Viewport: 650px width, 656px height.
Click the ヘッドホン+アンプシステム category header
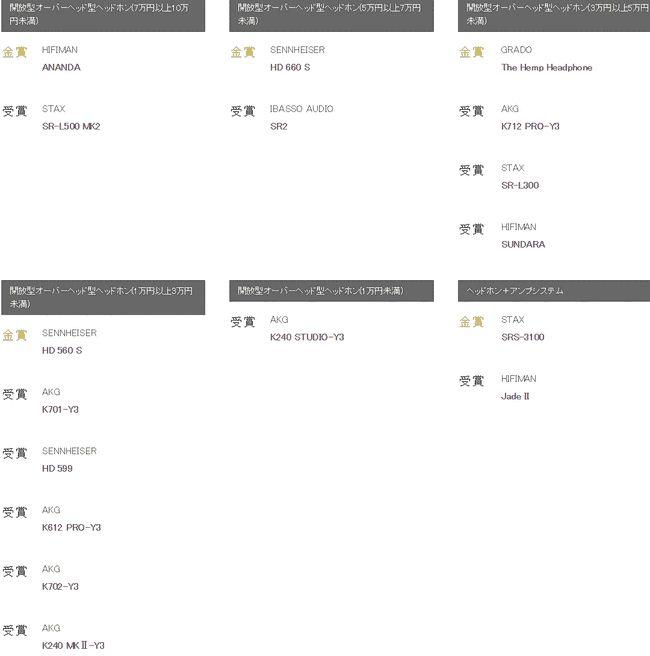[x=554, y=291]
